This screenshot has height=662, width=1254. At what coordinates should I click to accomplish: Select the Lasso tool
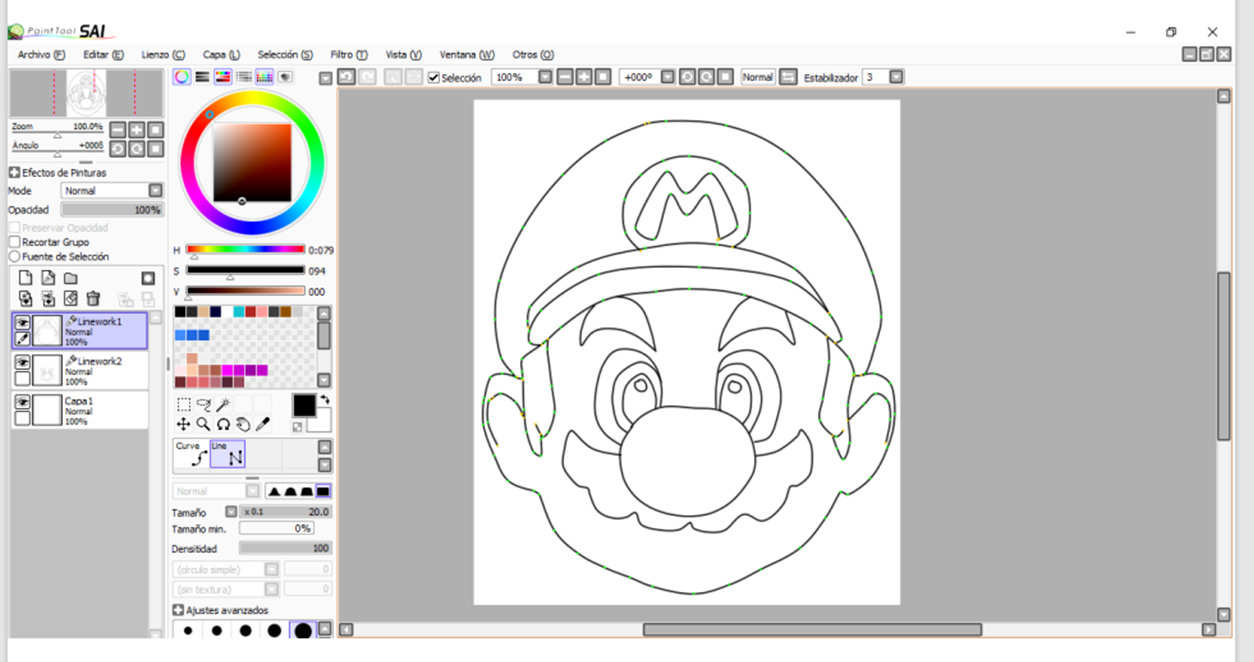(x=204, y=405)
